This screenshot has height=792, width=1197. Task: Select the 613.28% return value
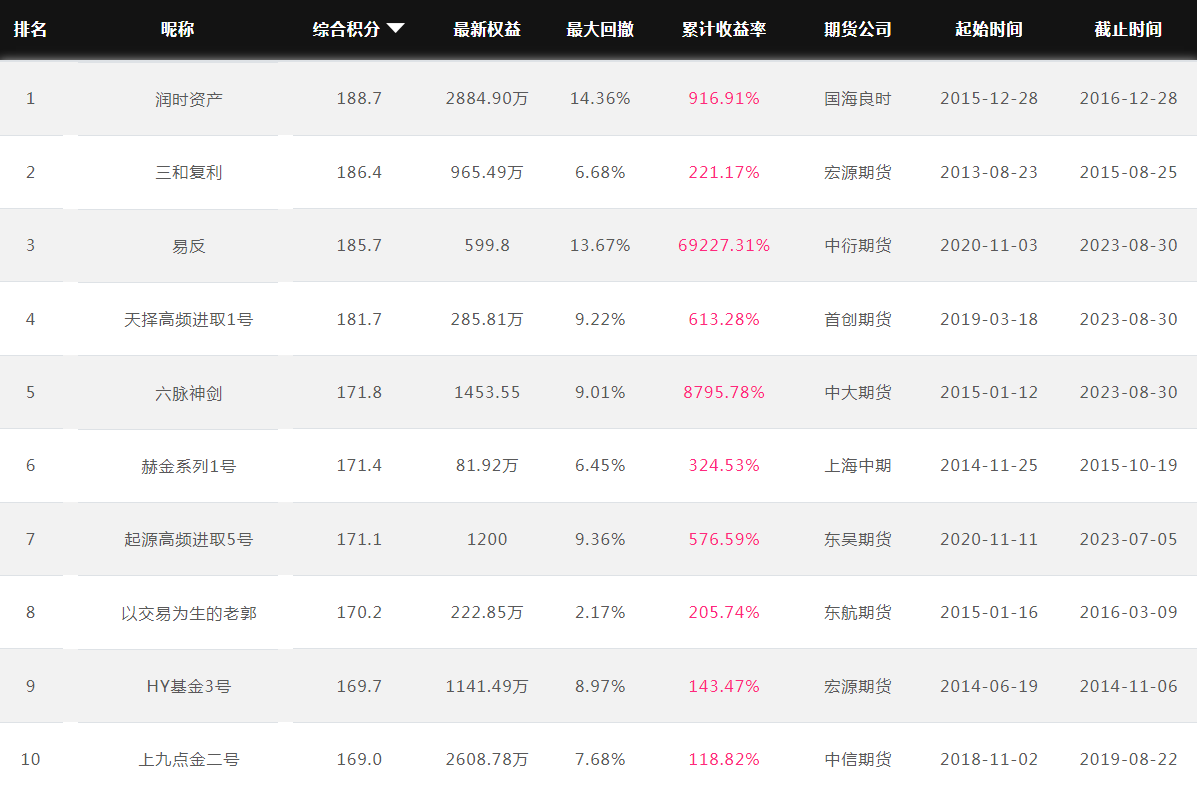(724, 318)
